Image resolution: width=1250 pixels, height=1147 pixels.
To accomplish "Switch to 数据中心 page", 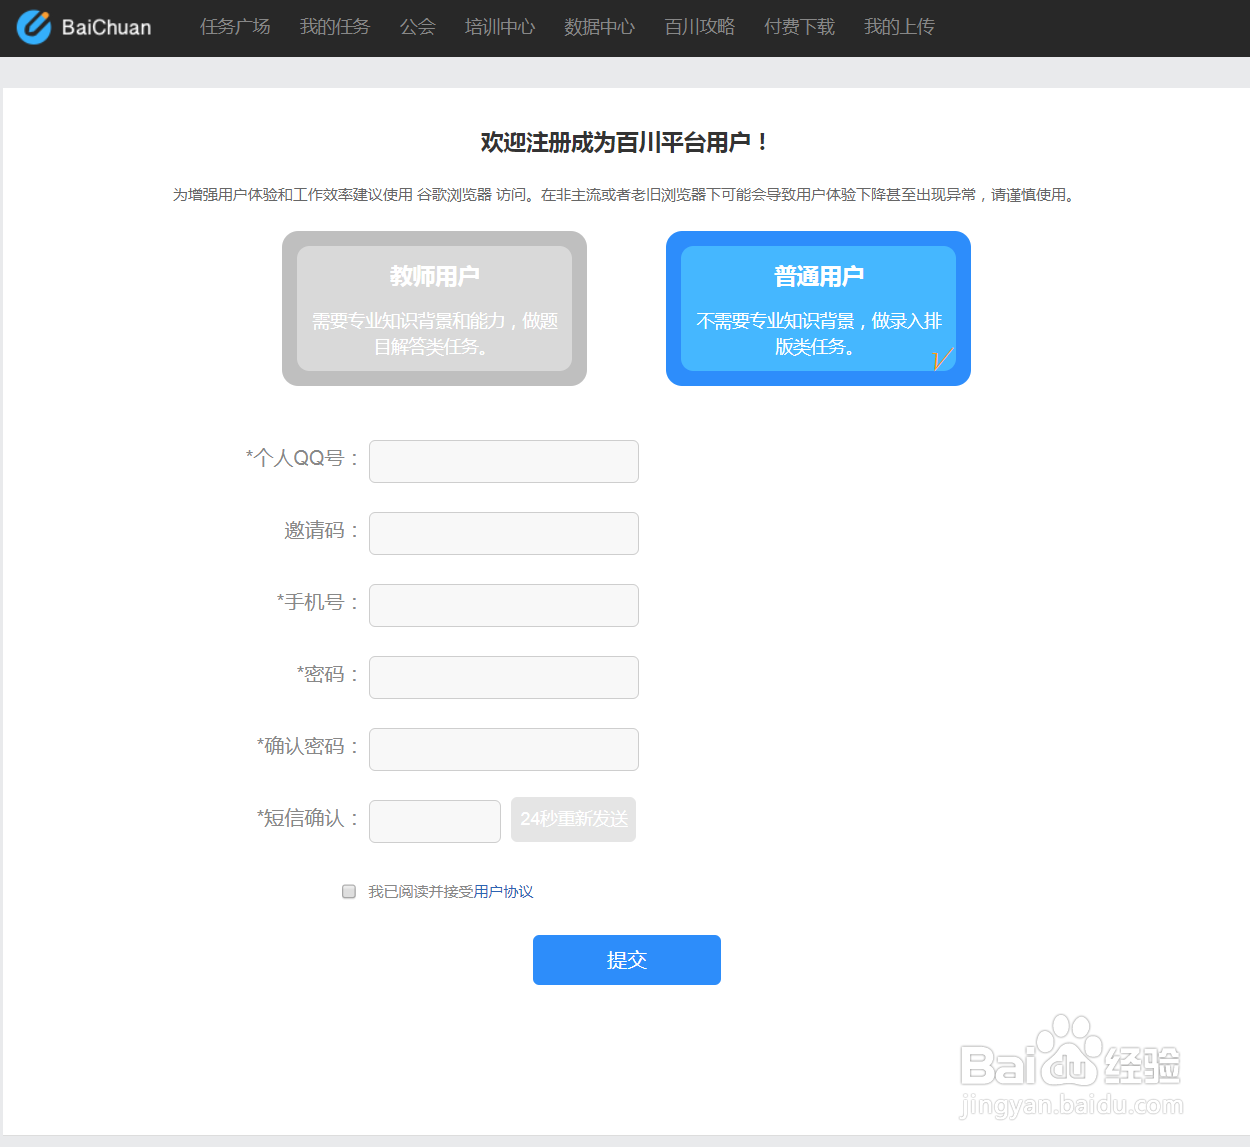I will pos(599,27).
